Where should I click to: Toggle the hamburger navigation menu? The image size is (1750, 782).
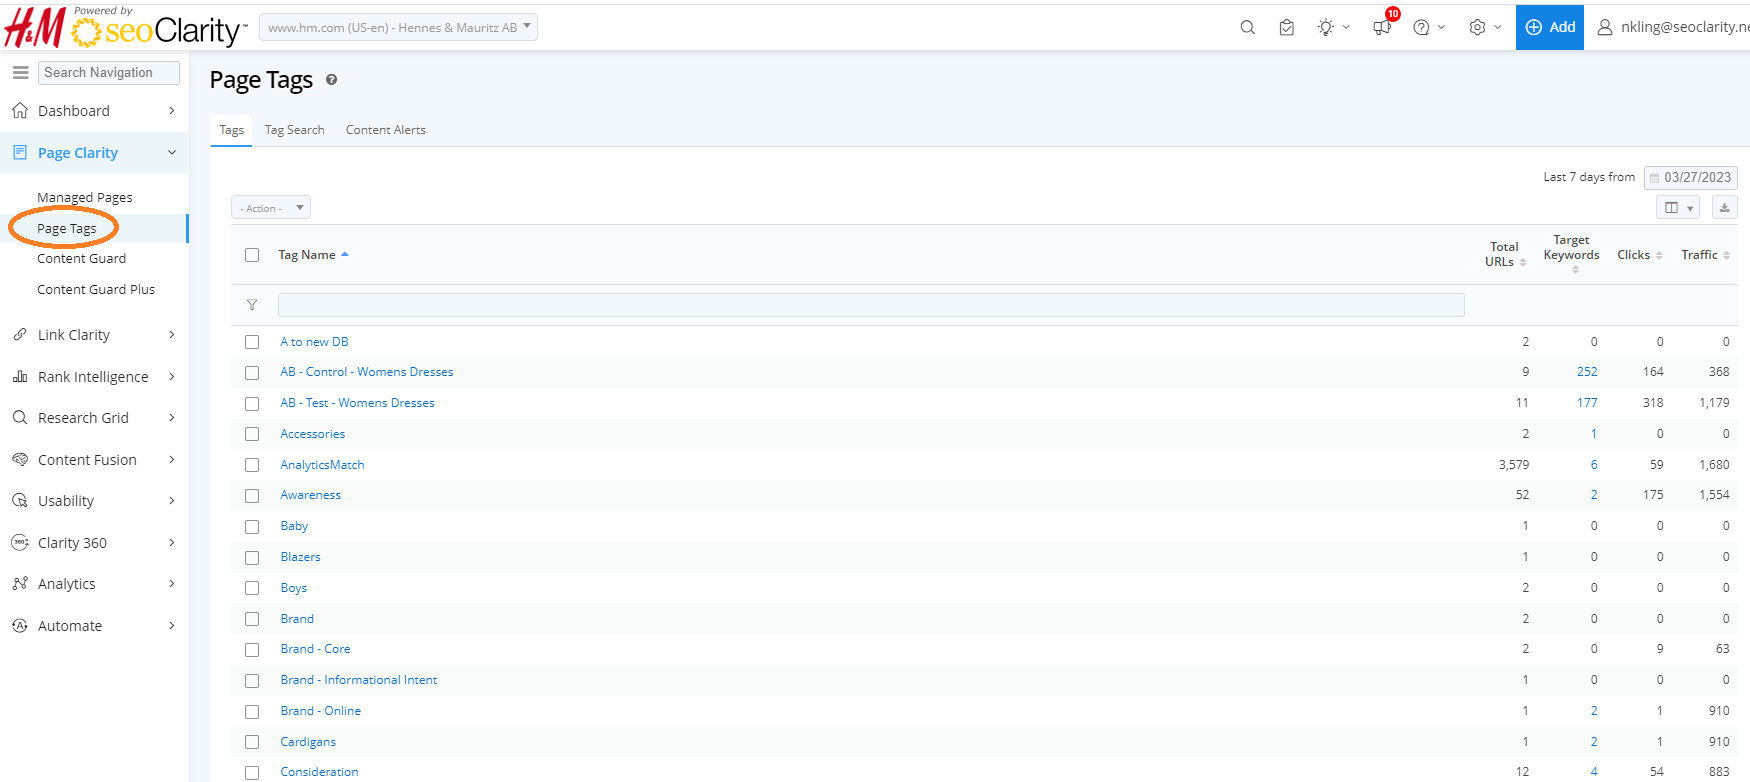[20, 73]
